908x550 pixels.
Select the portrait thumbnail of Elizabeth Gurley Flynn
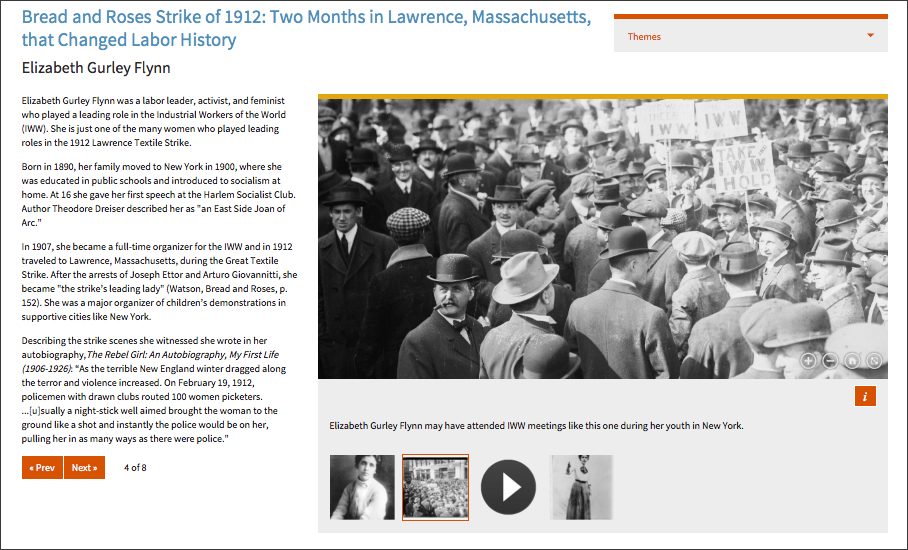(362, 487)
